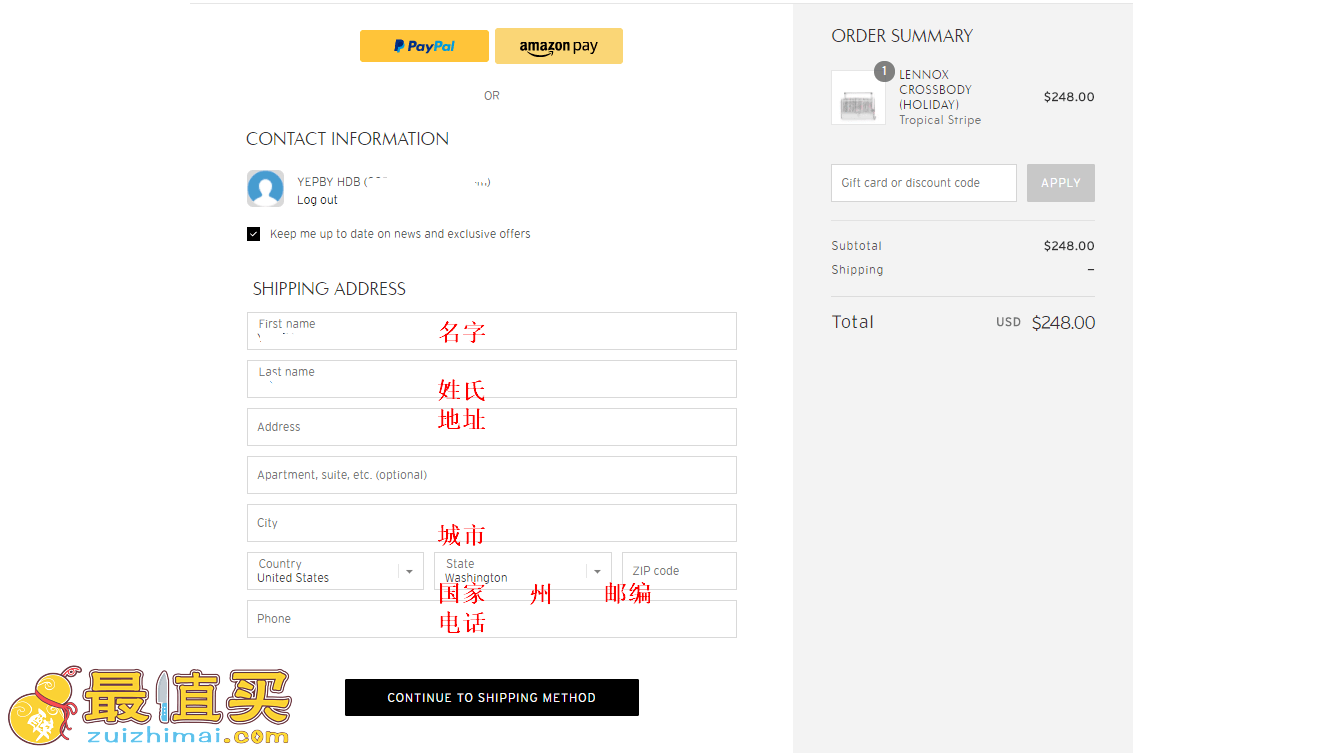
Task: Click the SHIPPING ADDRESS heading
Action: 329,289
